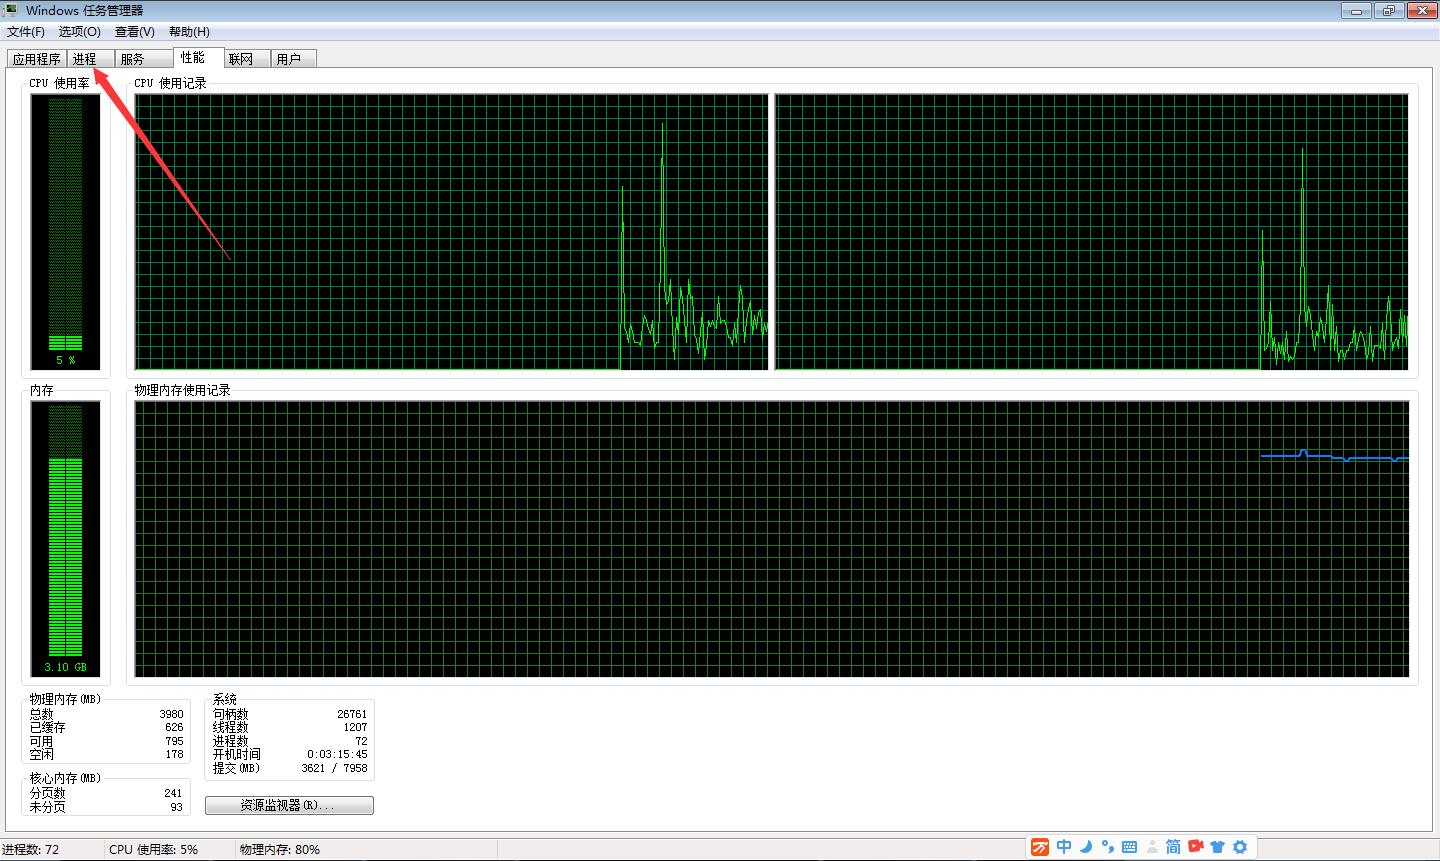Image resolution: width=1440 pixels, height=861 pixels.
Task: Click the 物理内存(MB) group label
Action: (x=65, y=699)
